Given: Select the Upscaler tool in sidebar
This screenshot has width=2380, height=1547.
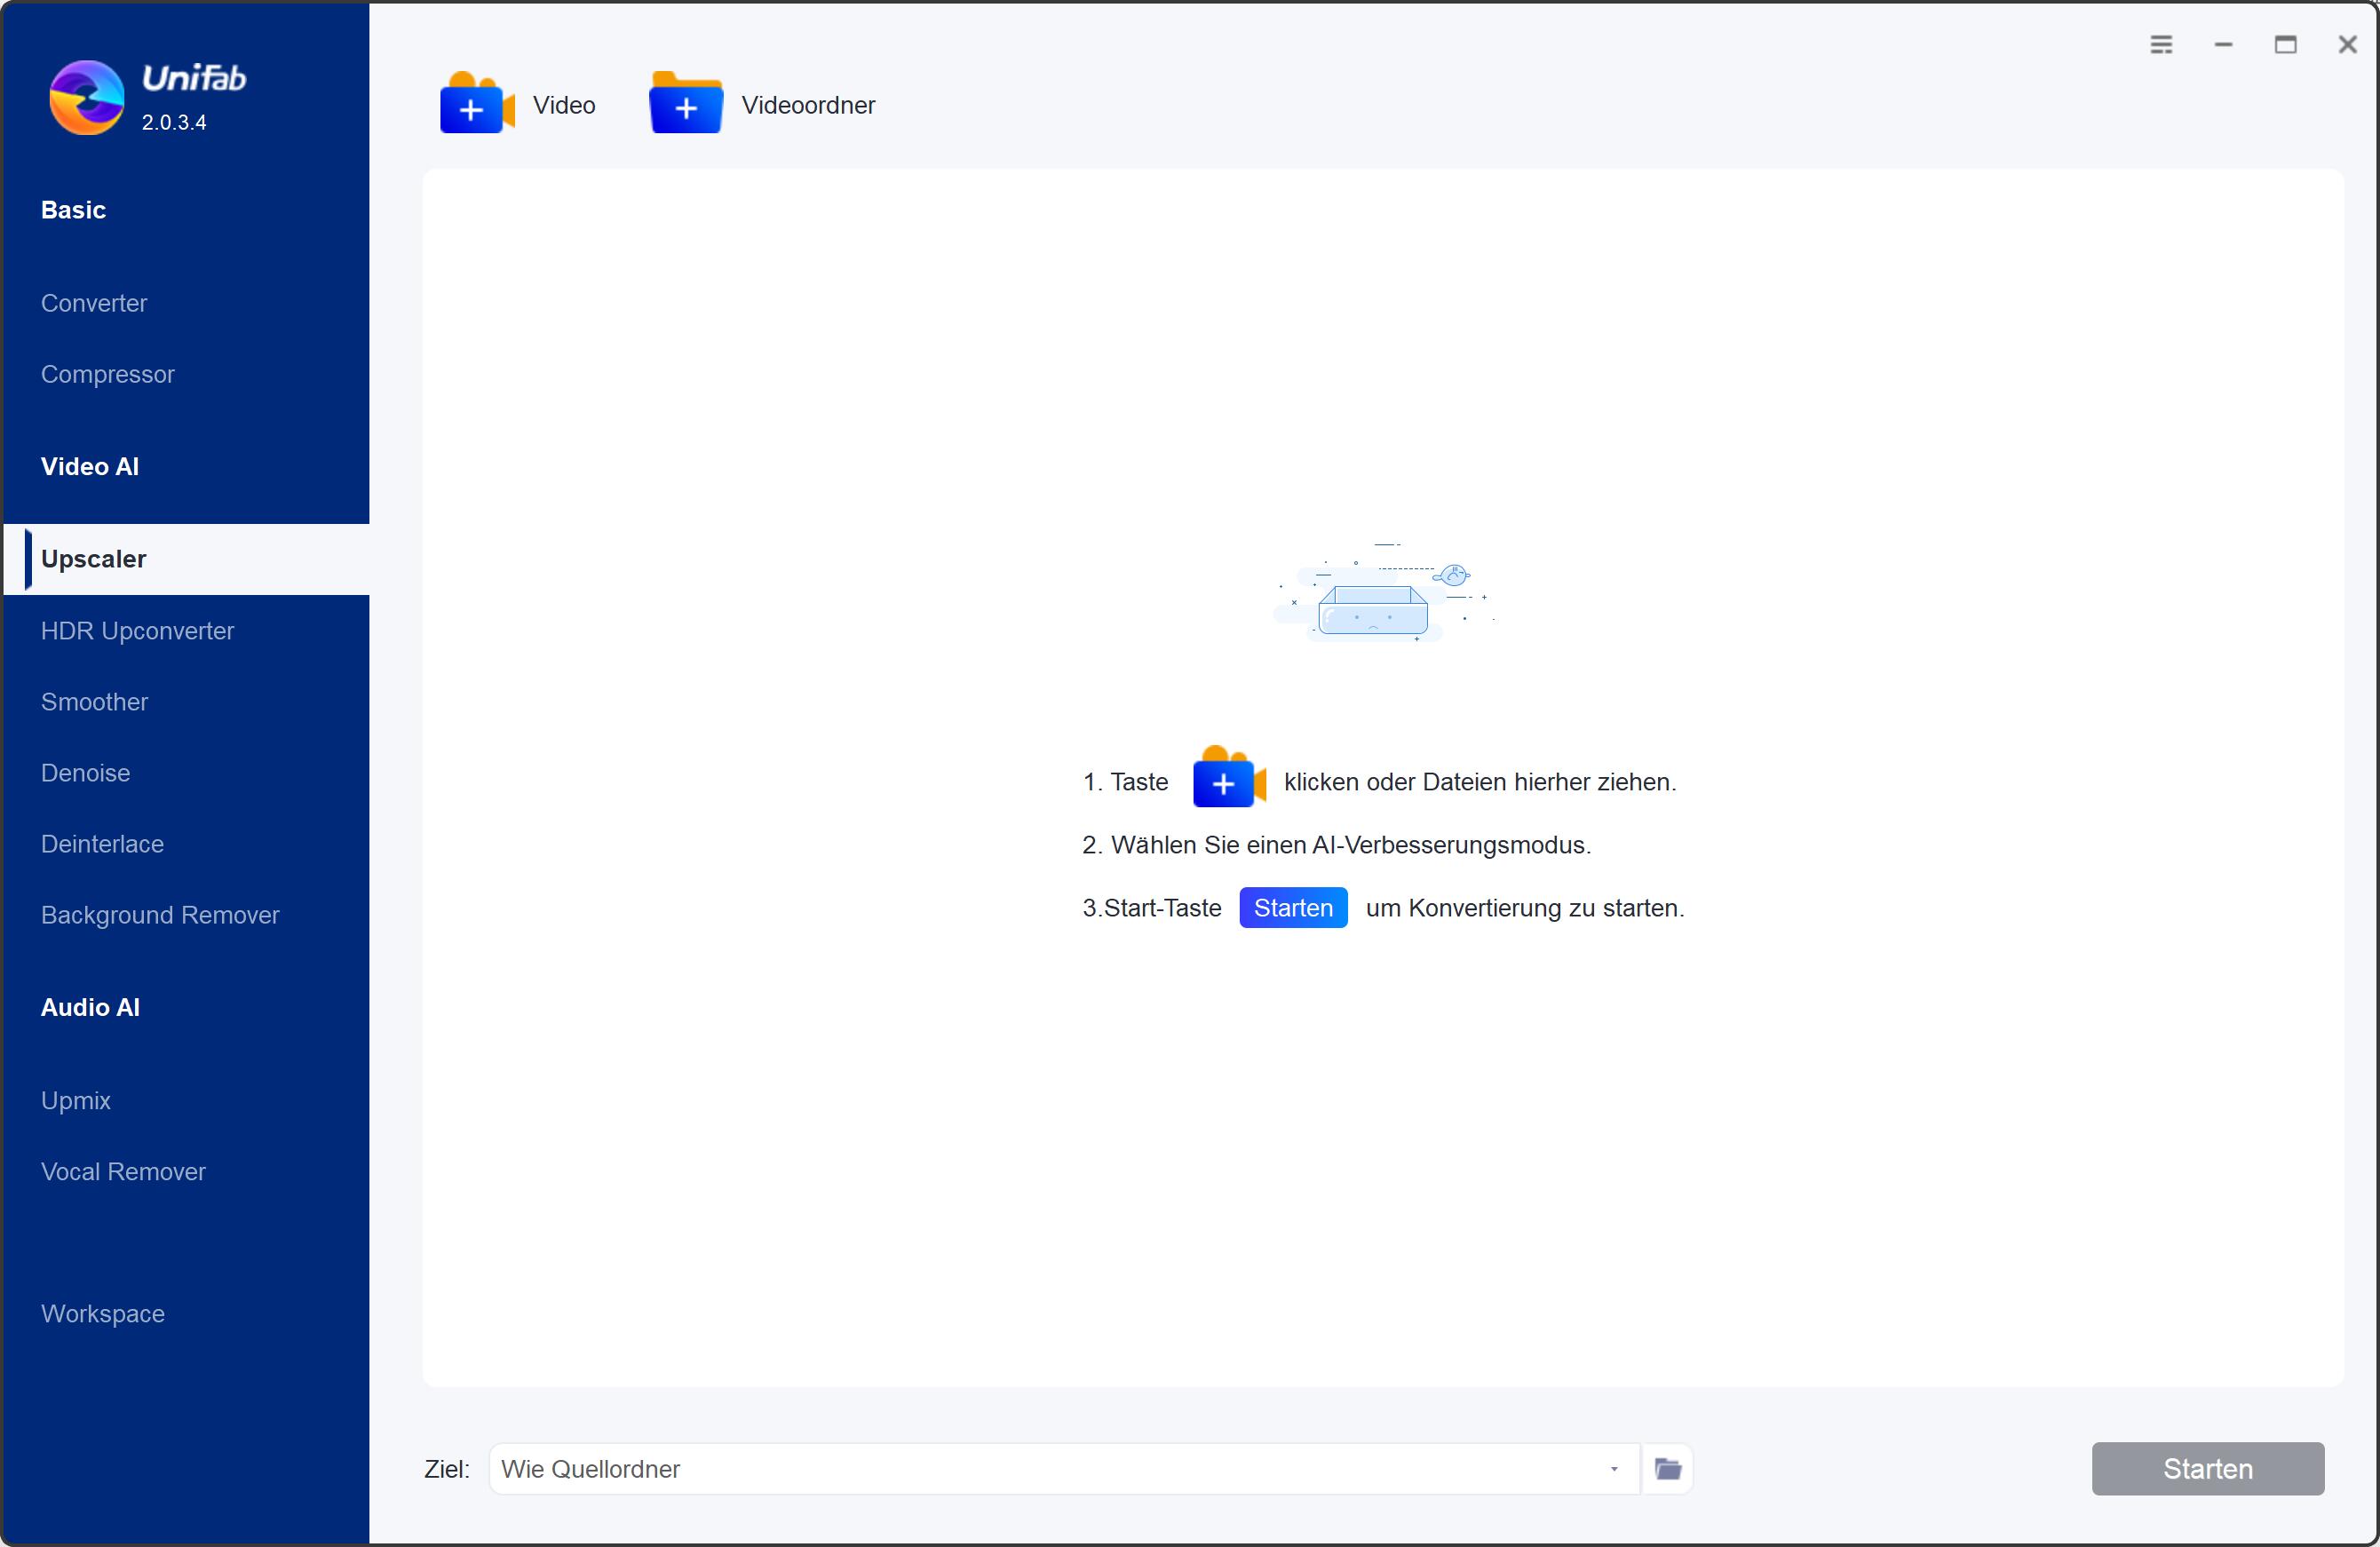Looking at the screenshot, I should point(92,559).
